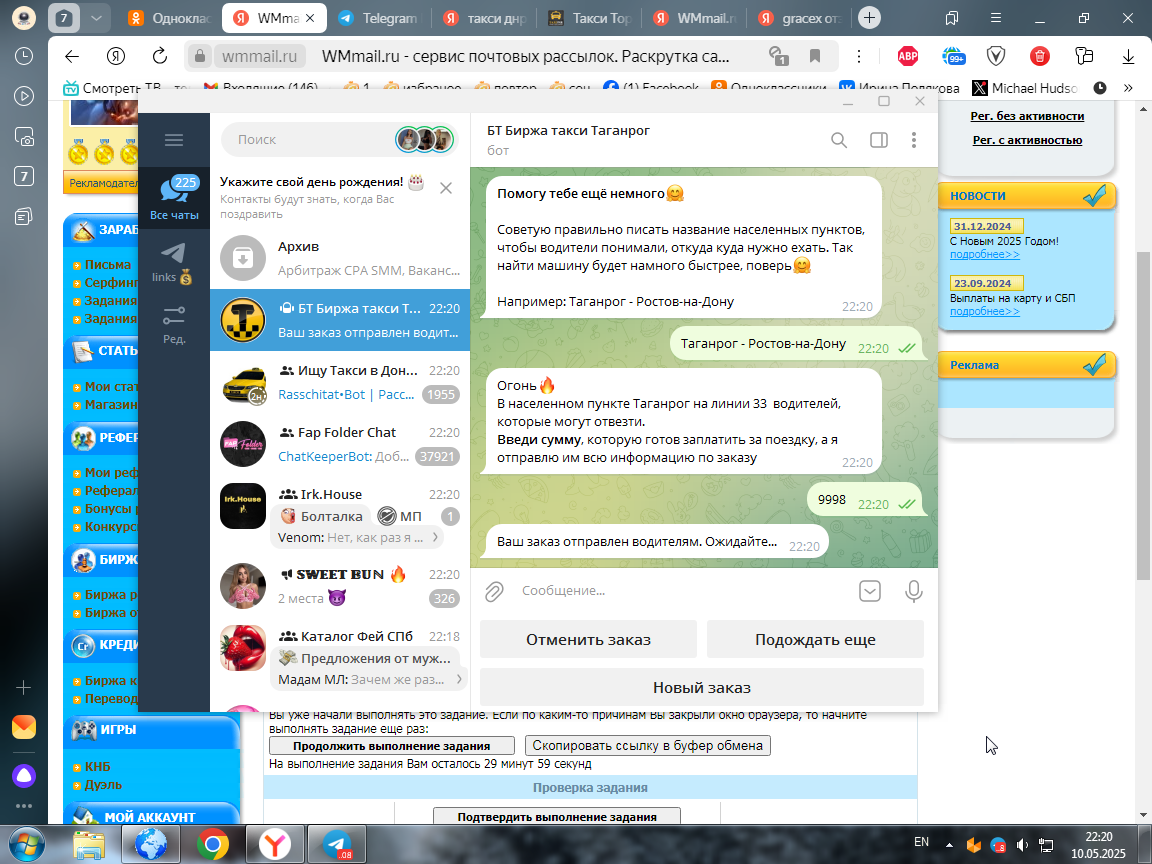Viewport: 1152px width, 864px height.
Task: Switch to Telegram browser tab
Action: 379,18
